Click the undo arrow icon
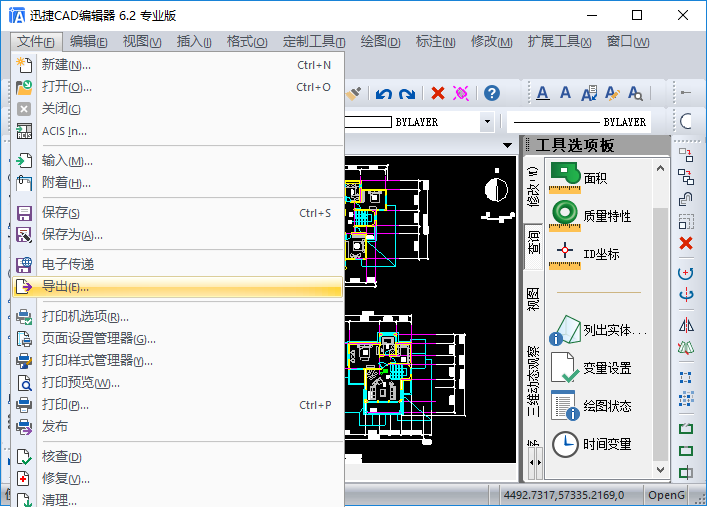Screen dimensions: 707x507 (384, 93)
